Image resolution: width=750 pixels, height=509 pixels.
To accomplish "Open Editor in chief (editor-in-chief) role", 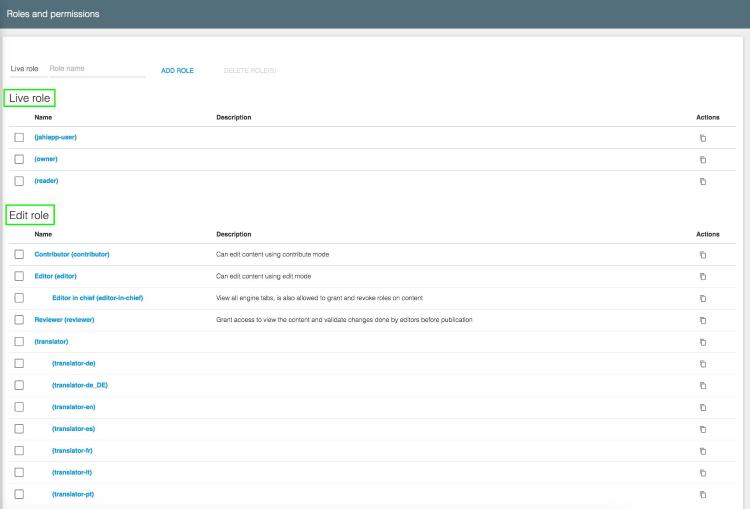I will 98,298.
